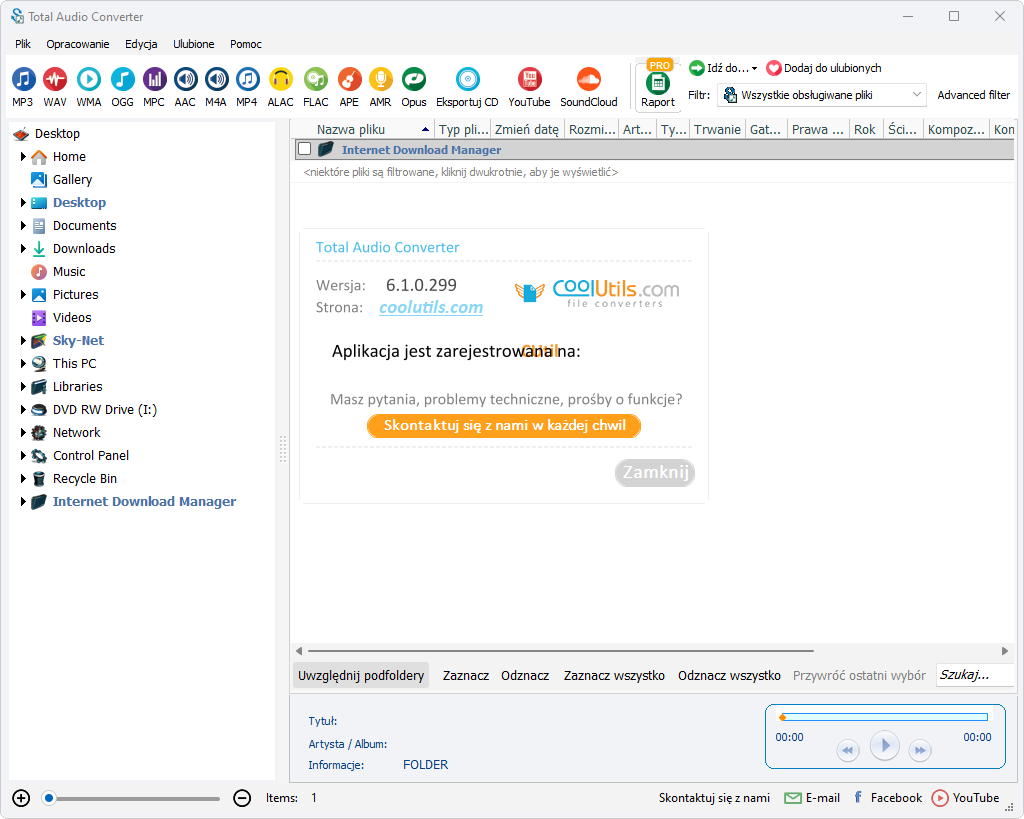Choose the M4A format icon
This screenshot has width=1024, height=819.
pyautogui.click(x=216, y=87)
